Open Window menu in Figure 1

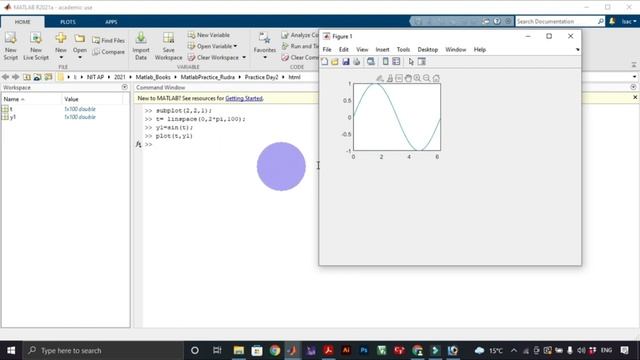tap(456, 49)
